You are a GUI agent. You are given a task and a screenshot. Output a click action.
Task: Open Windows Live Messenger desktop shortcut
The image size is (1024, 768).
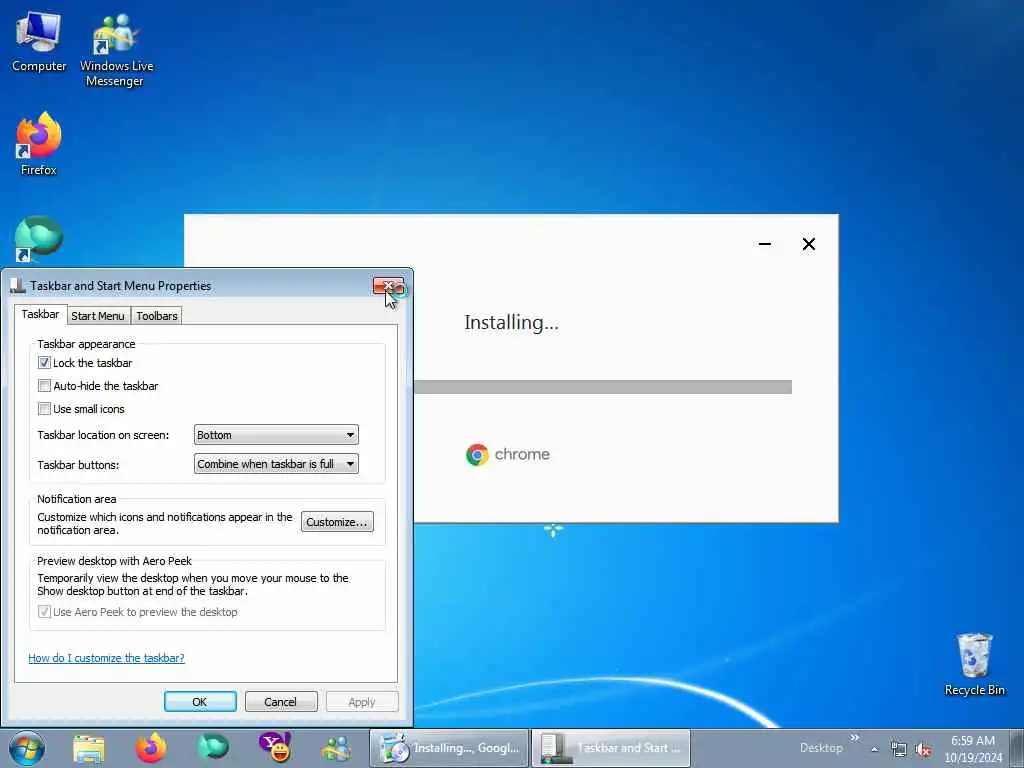pos(116,49)
